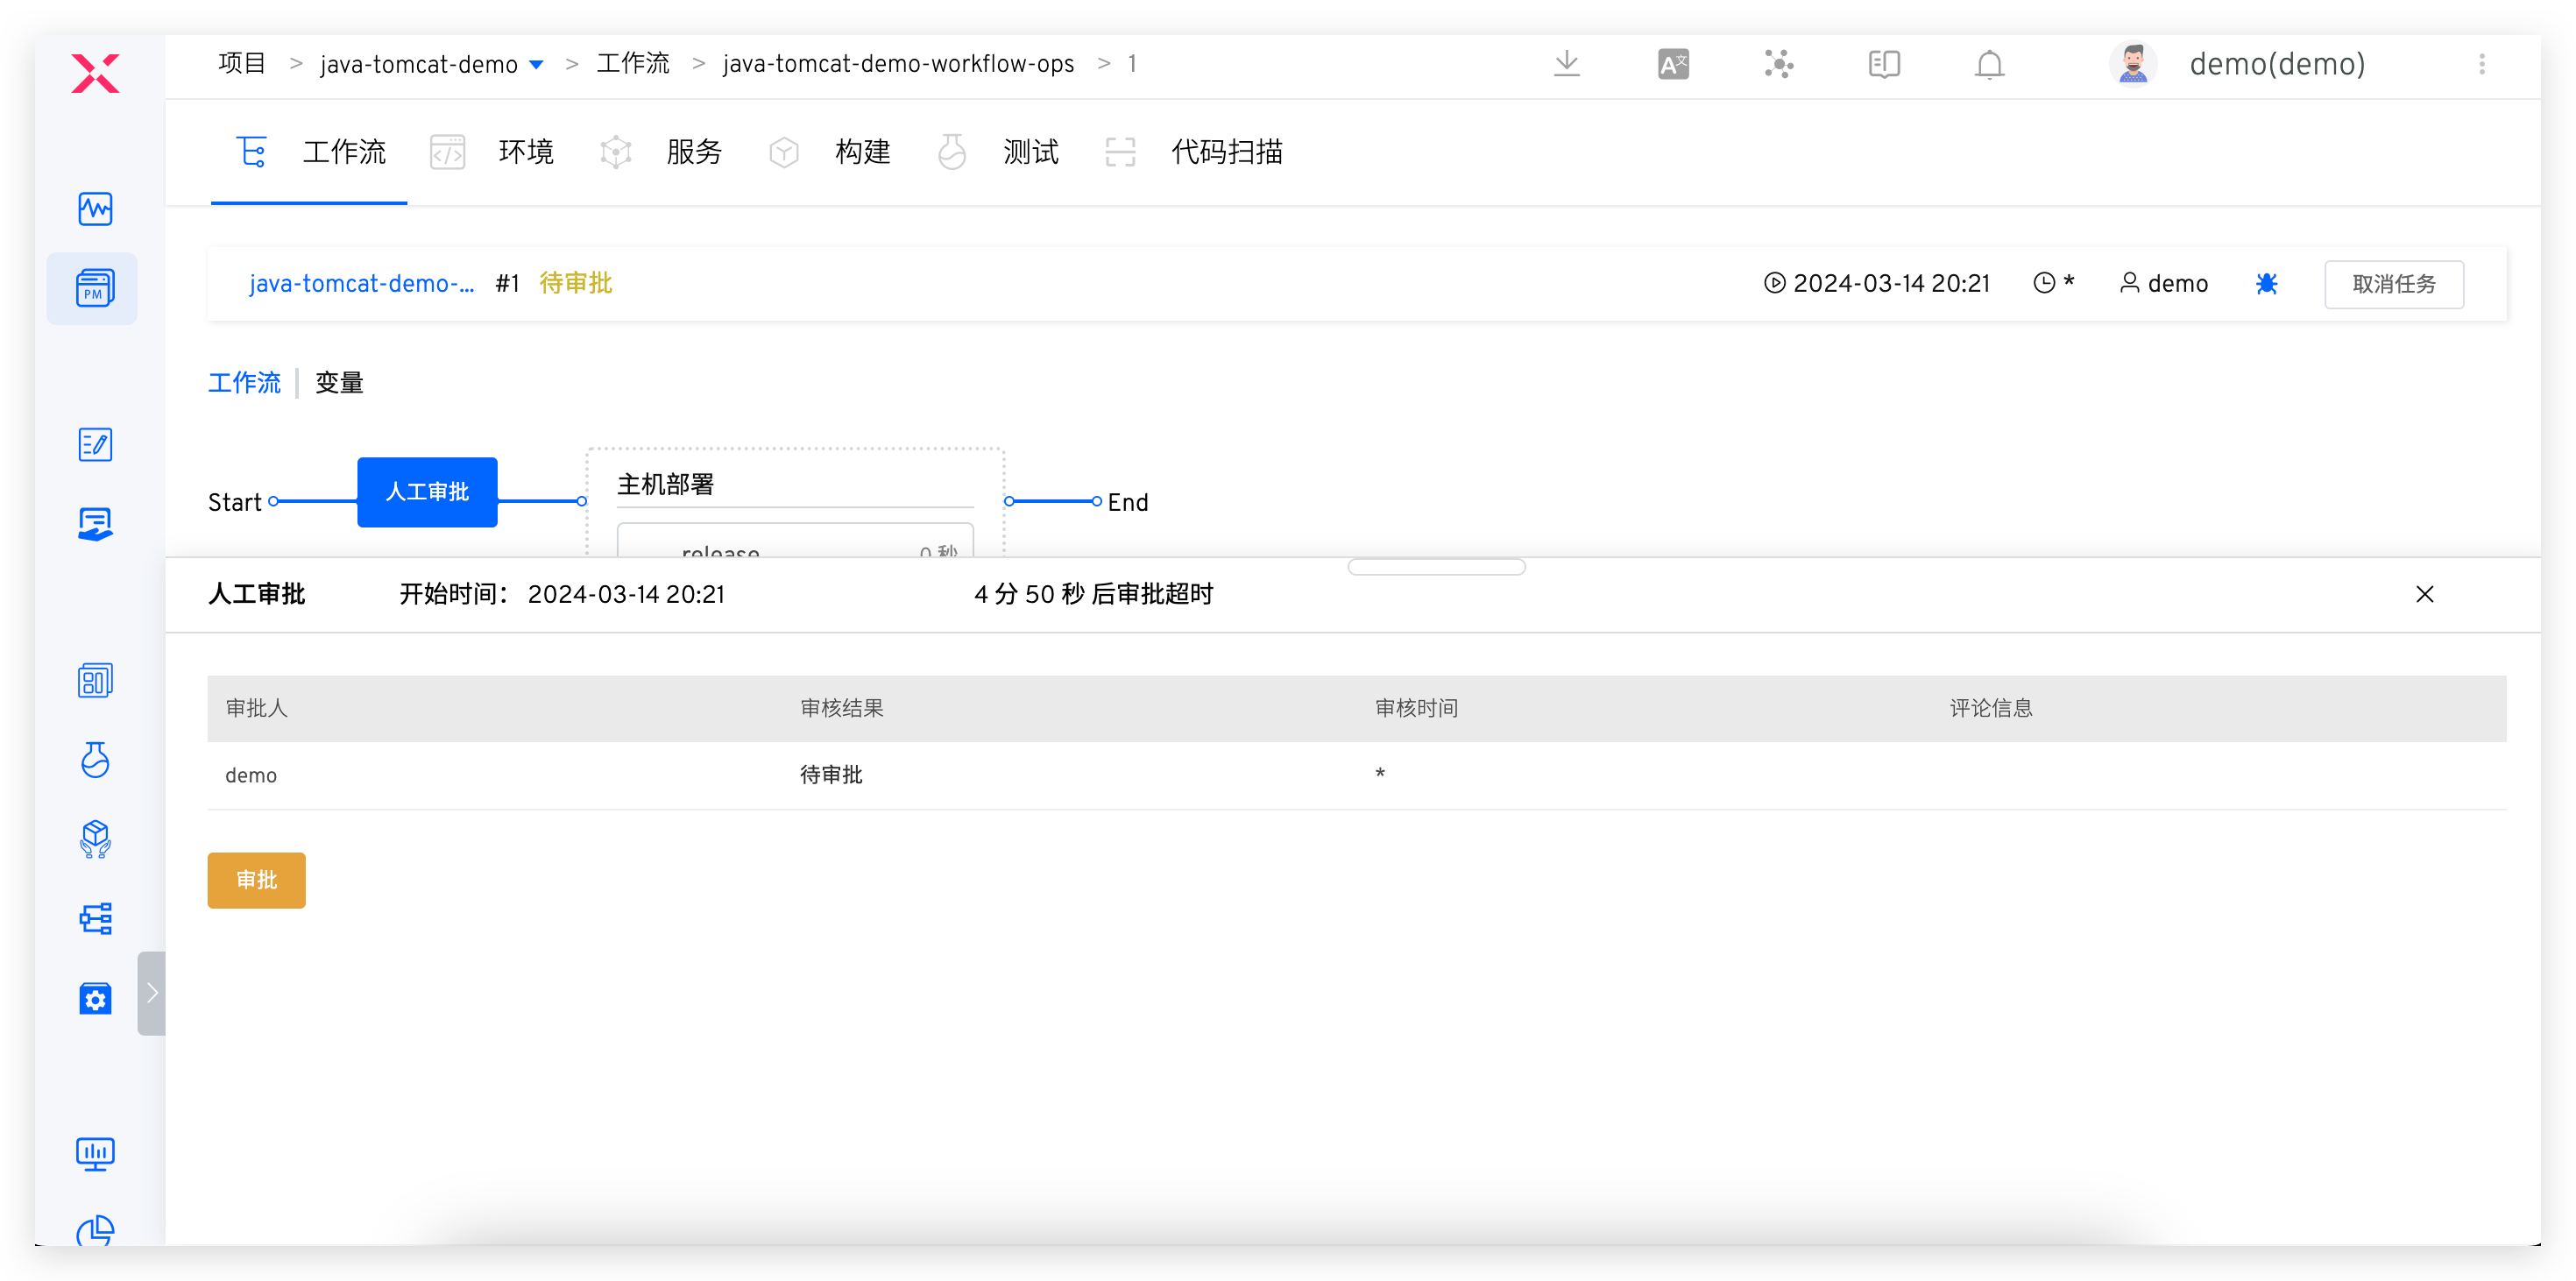
Task: Click the 审批人 column header
Action: coord(256,709)
